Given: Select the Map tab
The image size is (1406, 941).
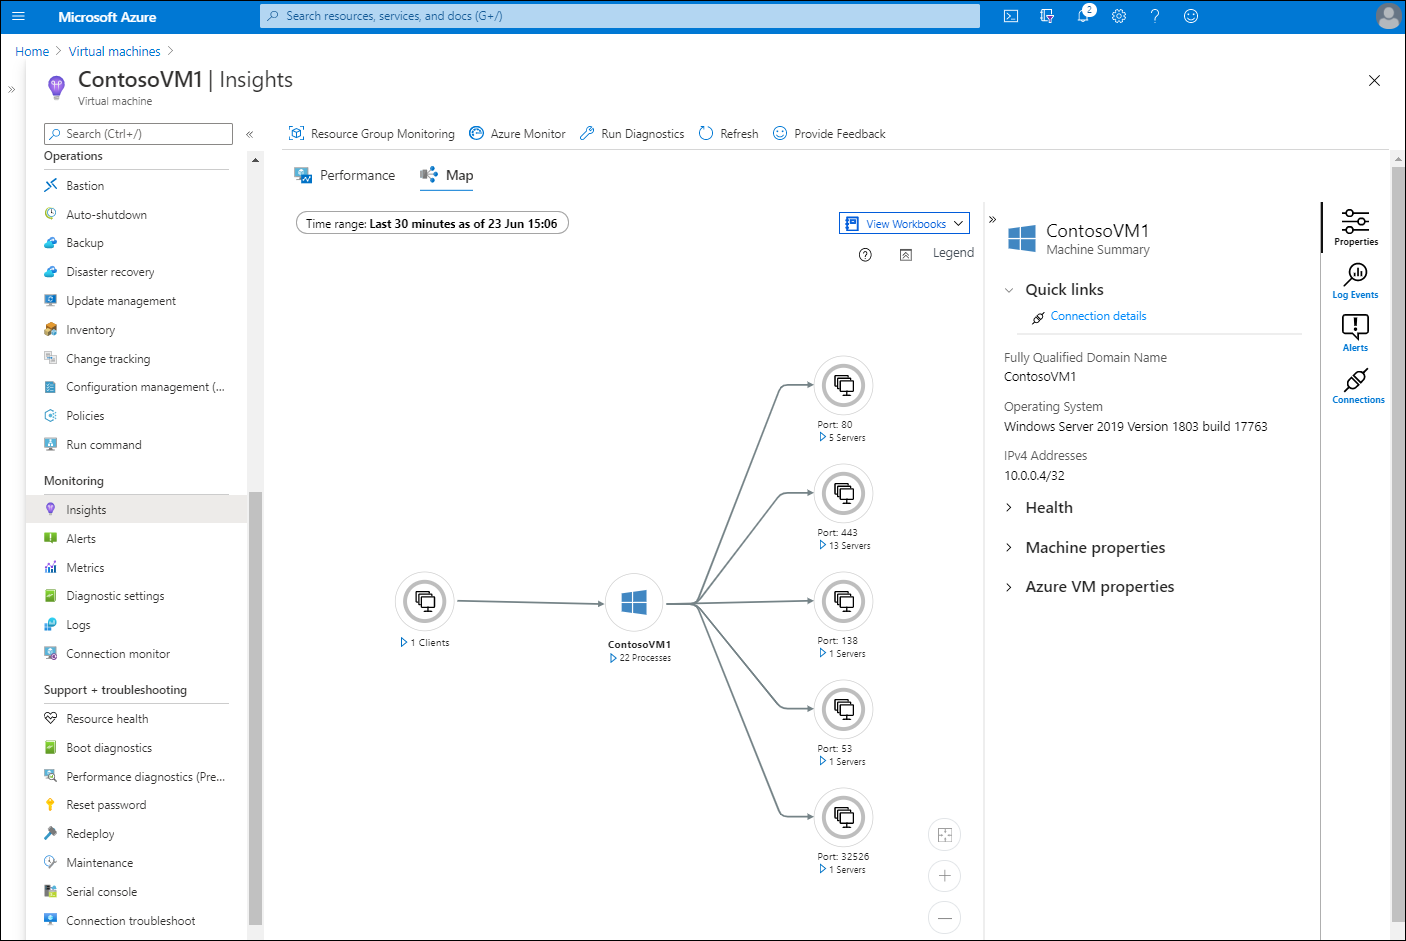Looking at the screenshot, I should (446, 175).
